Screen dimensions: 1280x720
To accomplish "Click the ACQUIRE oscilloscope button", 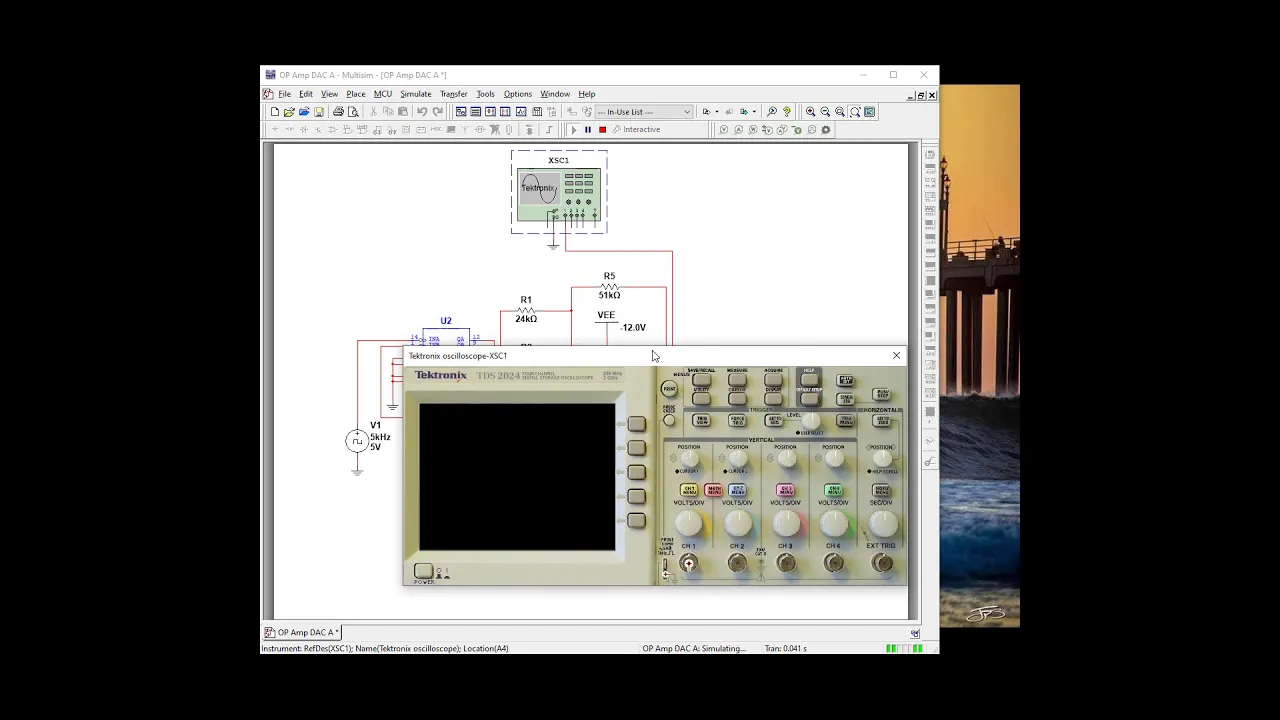I will [774, 380].
